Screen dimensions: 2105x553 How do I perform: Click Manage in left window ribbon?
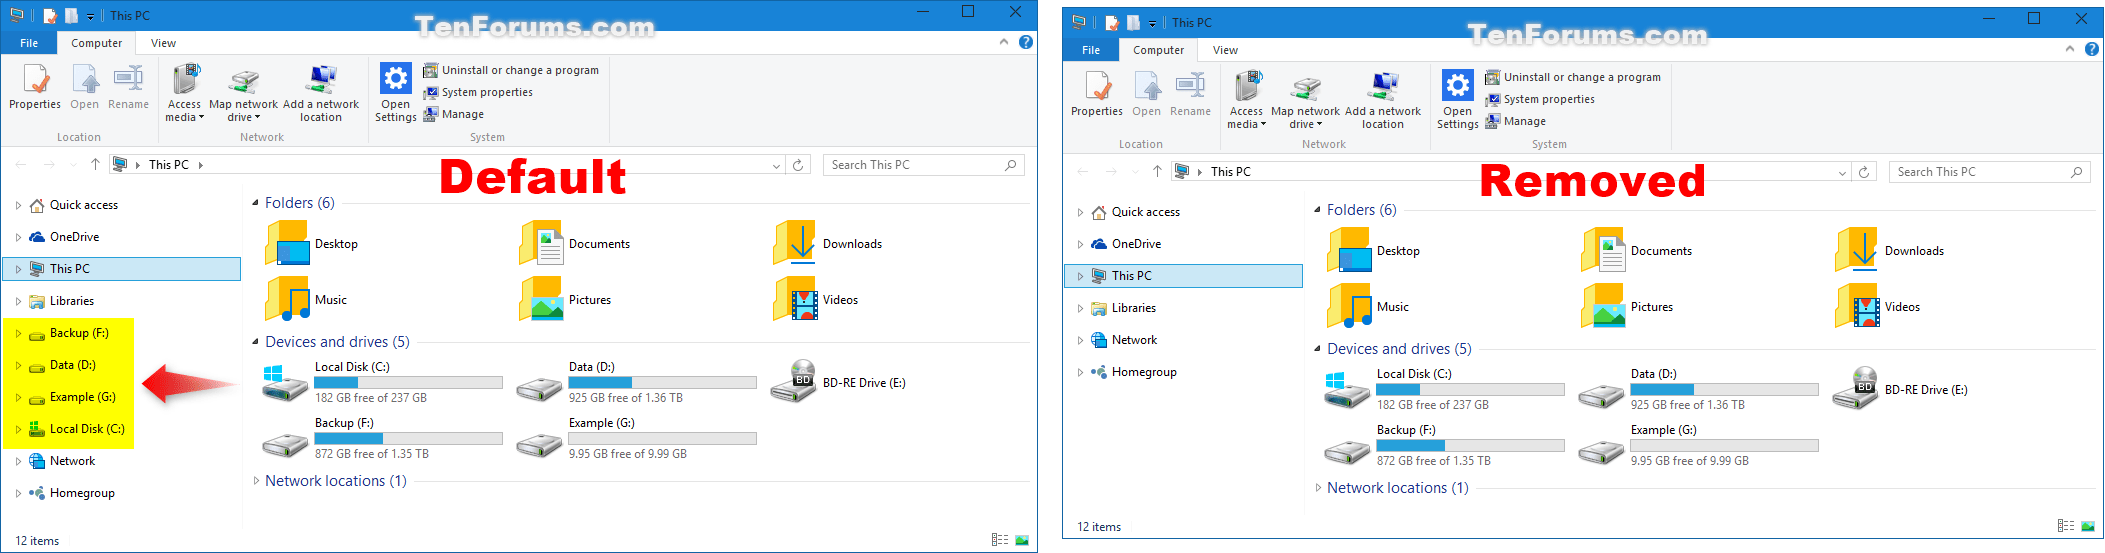point(454,114)
